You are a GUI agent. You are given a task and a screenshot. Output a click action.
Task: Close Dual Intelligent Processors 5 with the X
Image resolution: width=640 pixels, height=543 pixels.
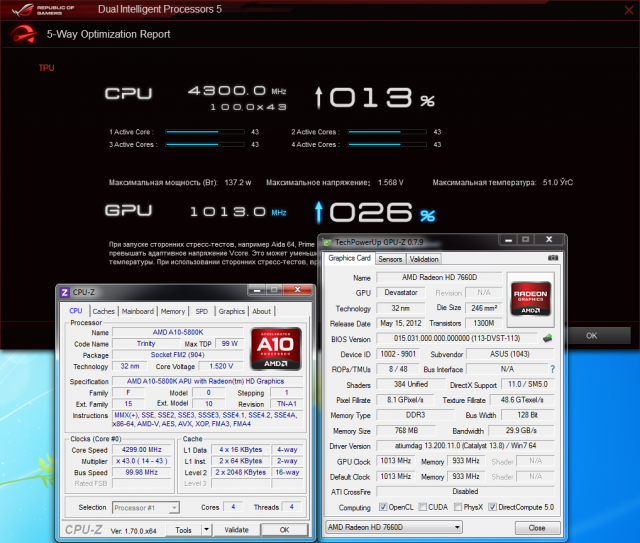click(x=629, y=10)
